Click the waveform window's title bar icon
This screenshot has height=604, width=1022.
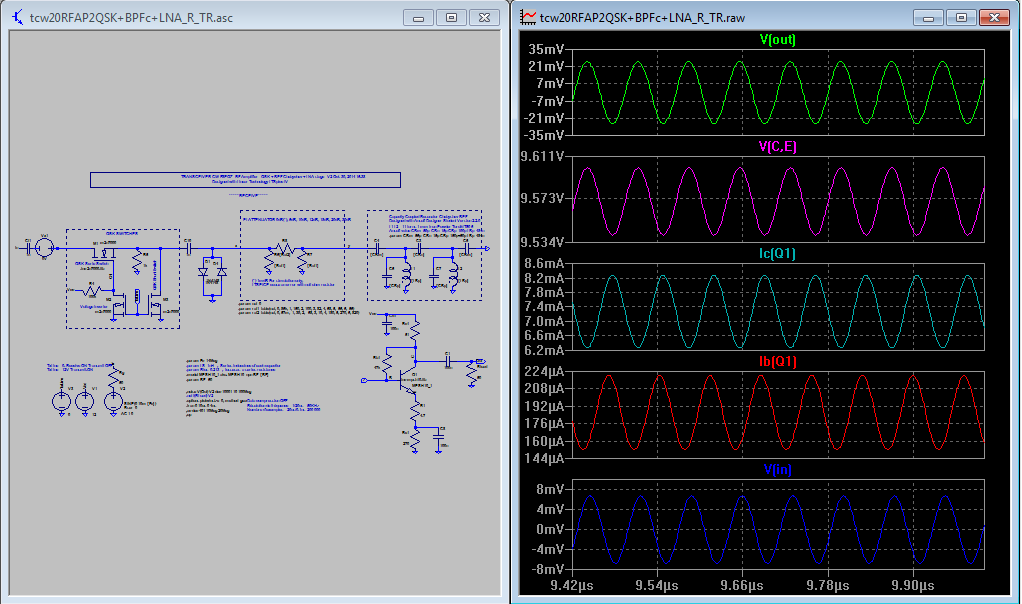(528, 17)
